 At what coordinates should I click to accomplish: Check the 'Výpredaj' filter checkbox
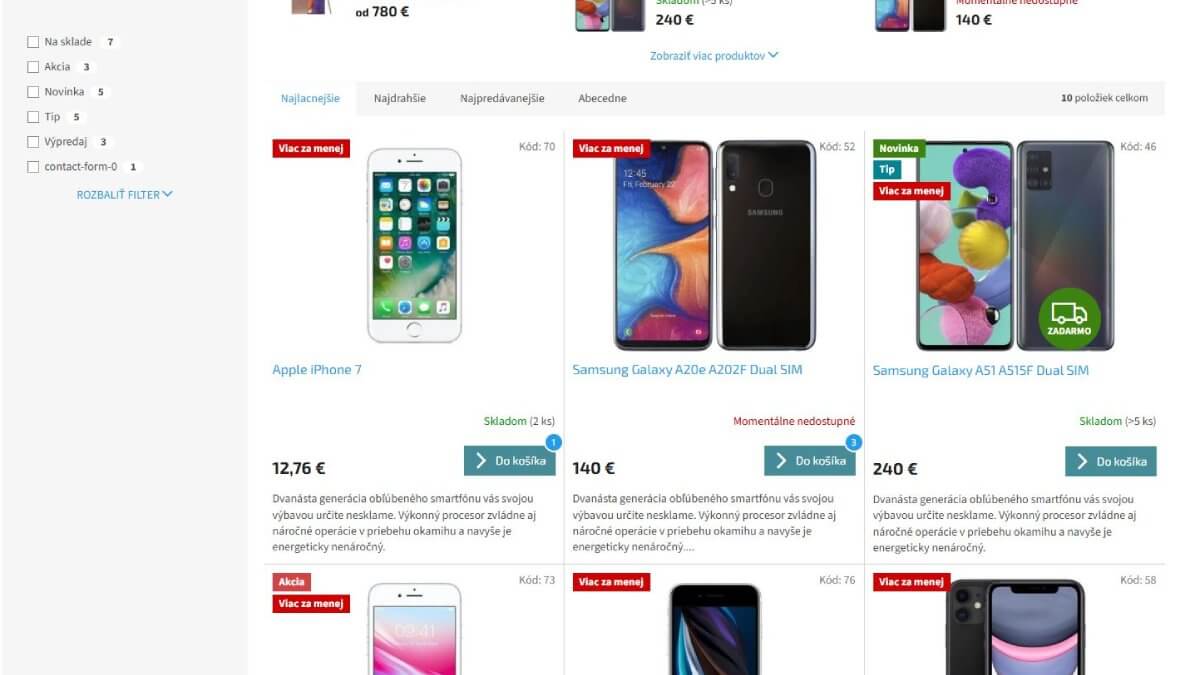33,142
